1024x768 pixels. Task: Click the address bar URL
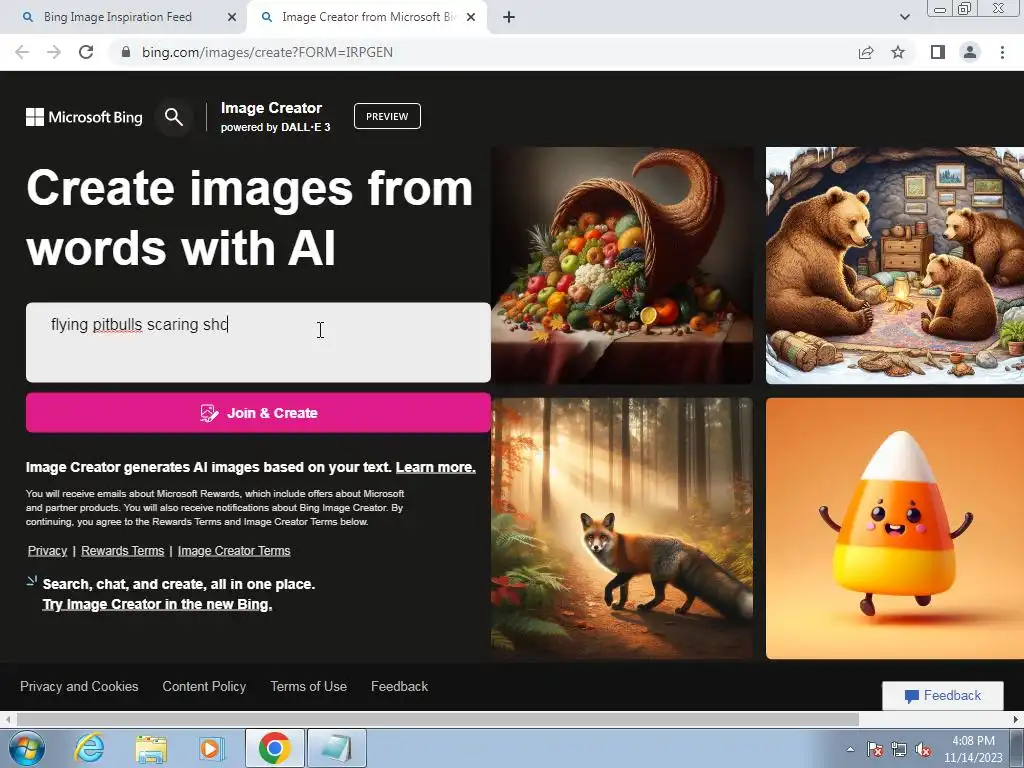[267, 52]
